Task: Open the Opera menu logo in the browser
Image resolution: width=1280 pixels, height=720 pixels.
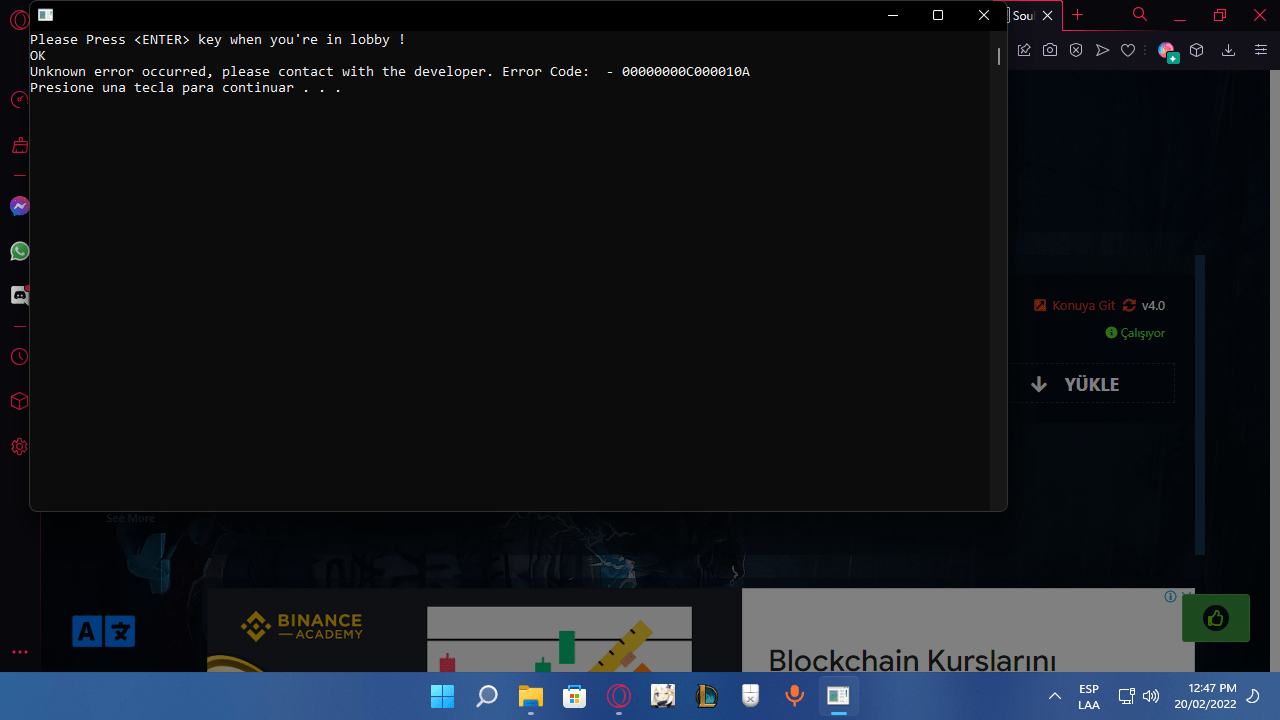Action: click(18, 20)
